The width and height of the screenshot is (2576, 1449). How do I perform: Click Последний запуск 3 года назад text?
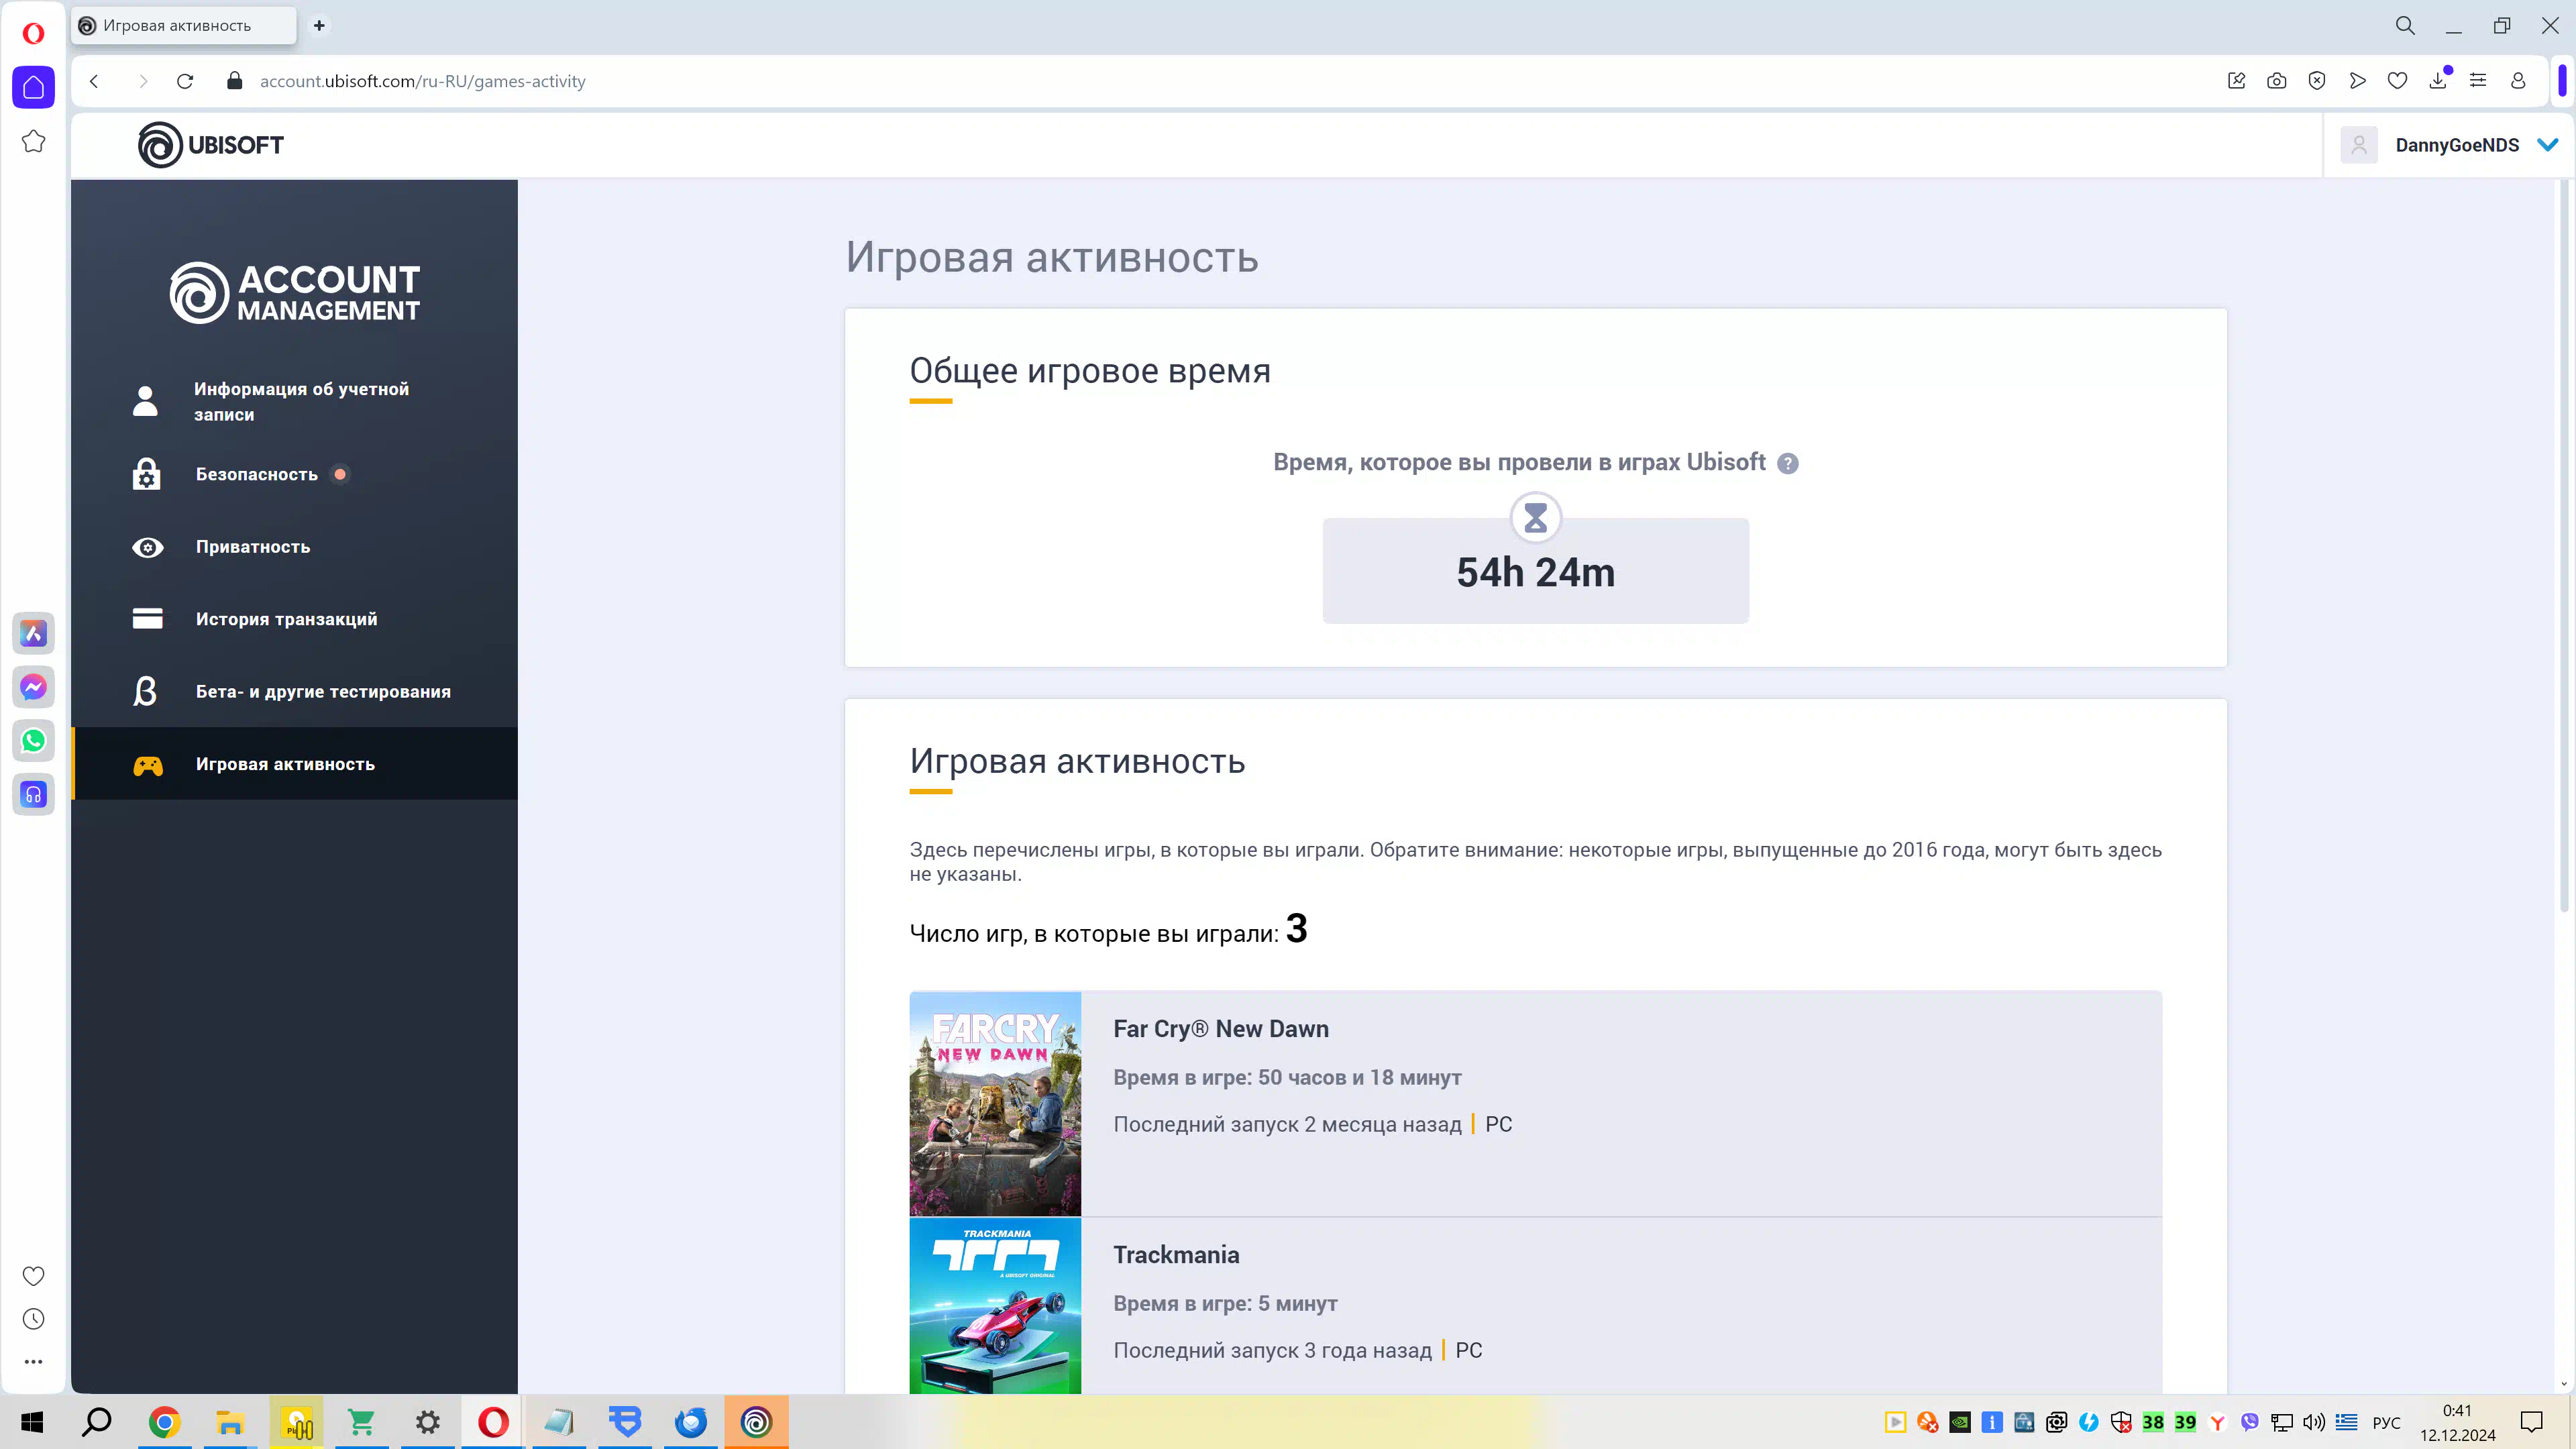click(x=1272, y=1351)
